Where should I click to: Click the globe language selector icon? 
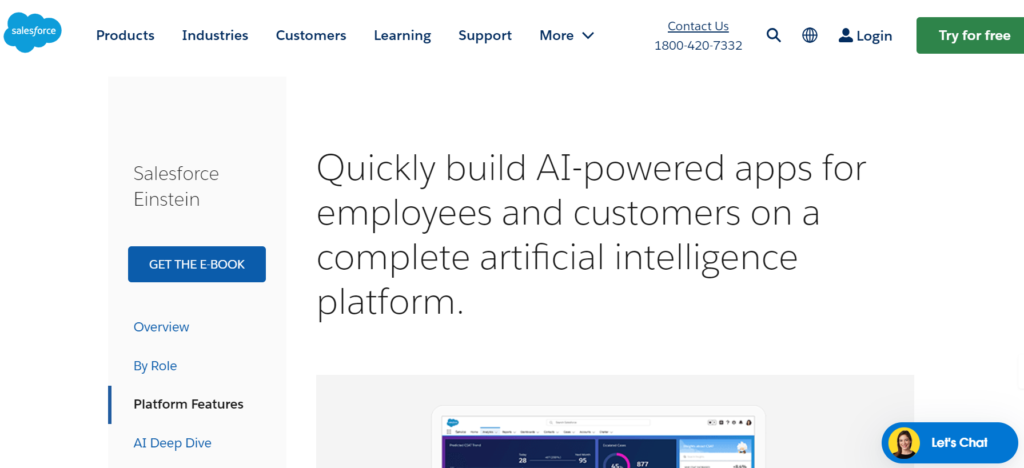click(x=810, y=35)
